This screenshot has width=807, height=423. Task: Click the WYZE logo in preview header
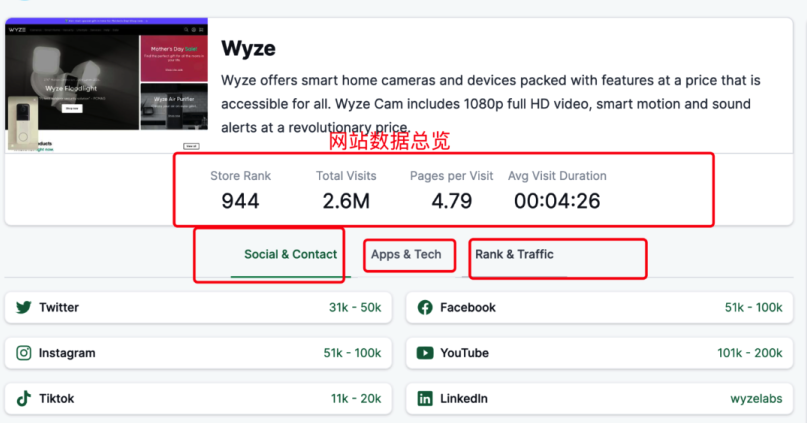(x=17, y=30)
